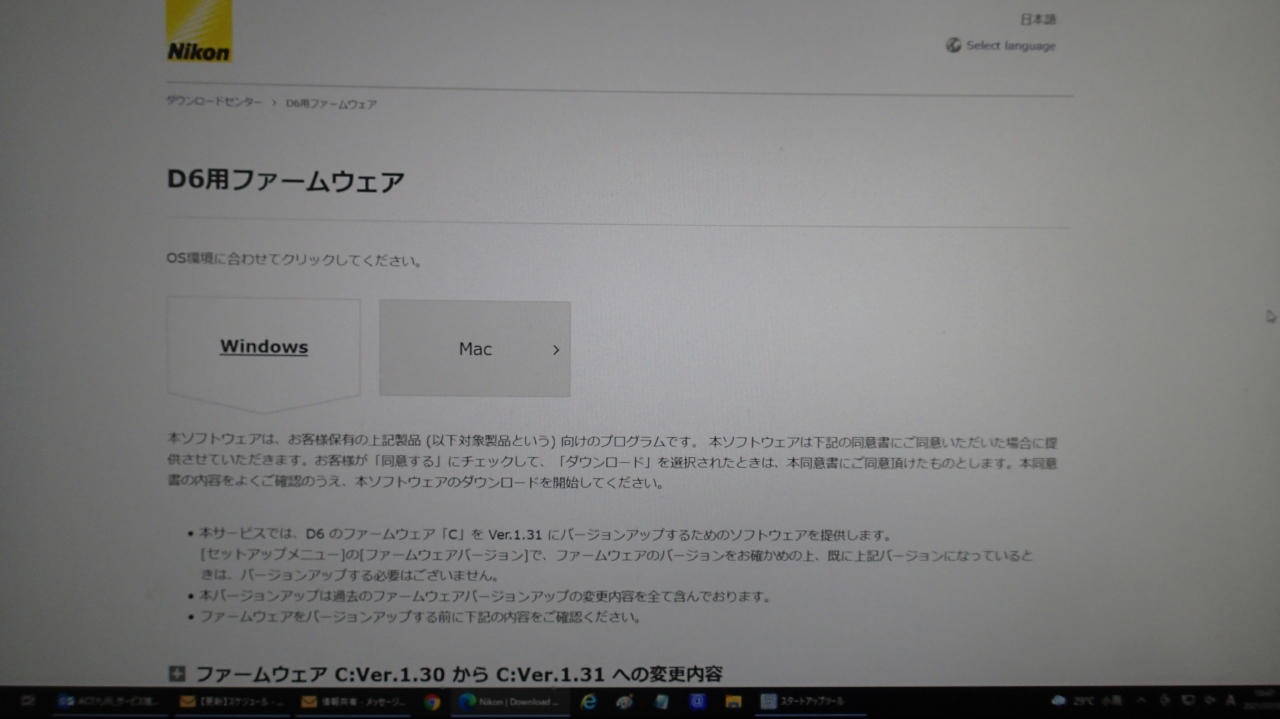This screenshot has width=1280, height=719.
Task: Open File Explorer from the taskbar
Action: click(733, 702)
